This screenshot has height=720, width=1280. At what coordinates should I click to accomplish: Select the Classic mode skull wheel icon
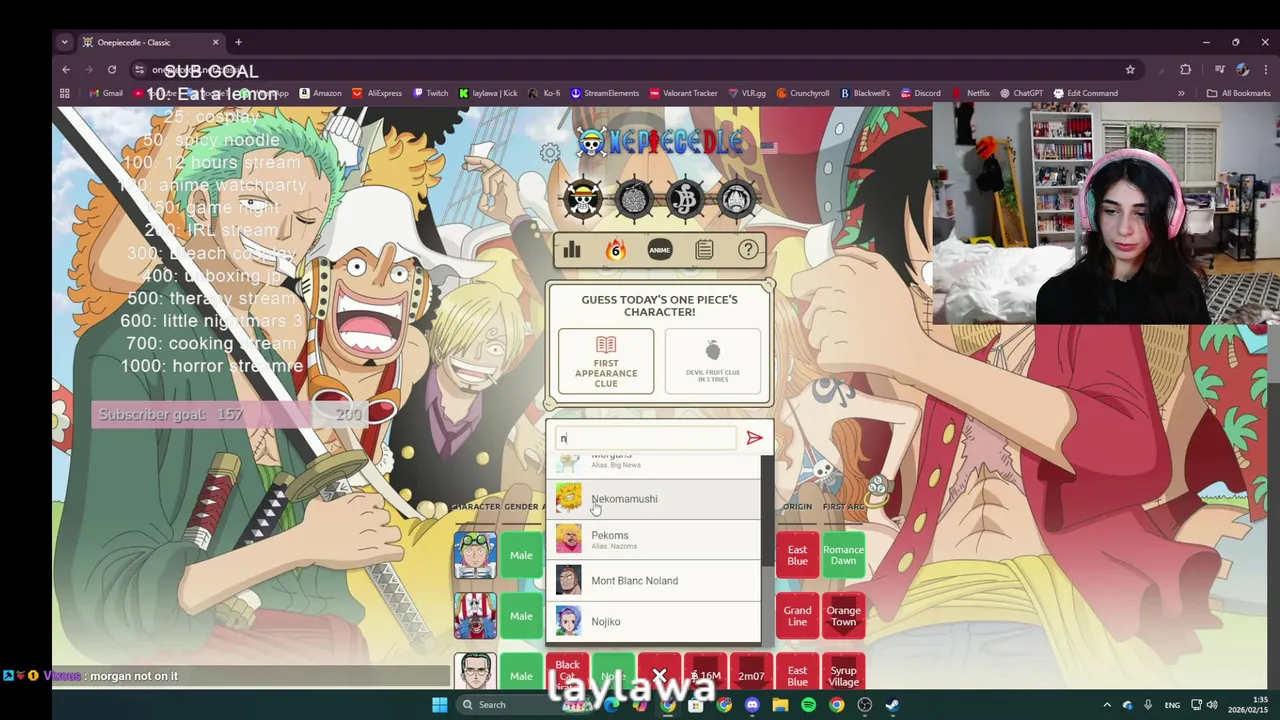(x=583, y=199)
